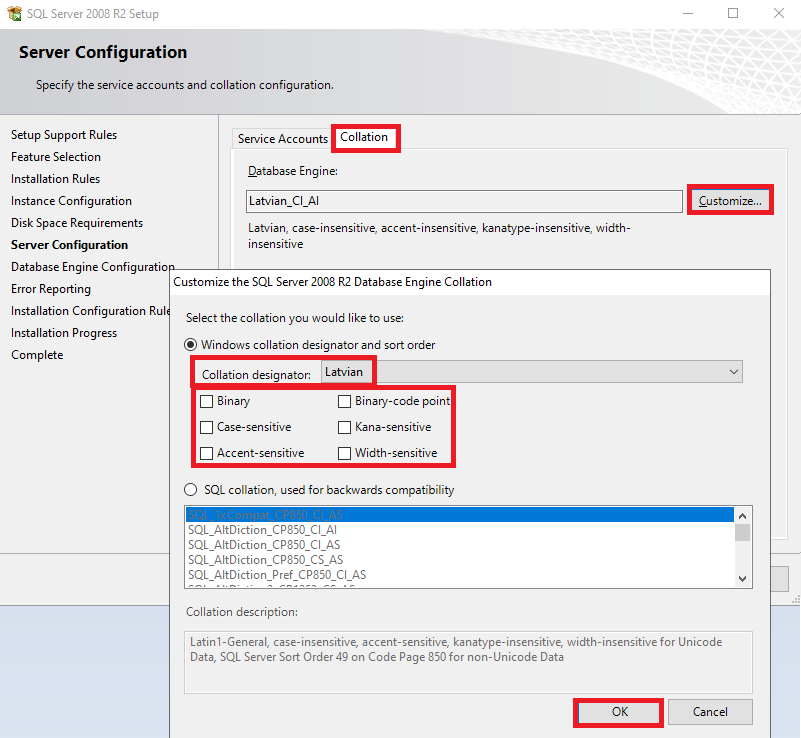Click Feature Selection in the sidebar

(x=56, y=157)
